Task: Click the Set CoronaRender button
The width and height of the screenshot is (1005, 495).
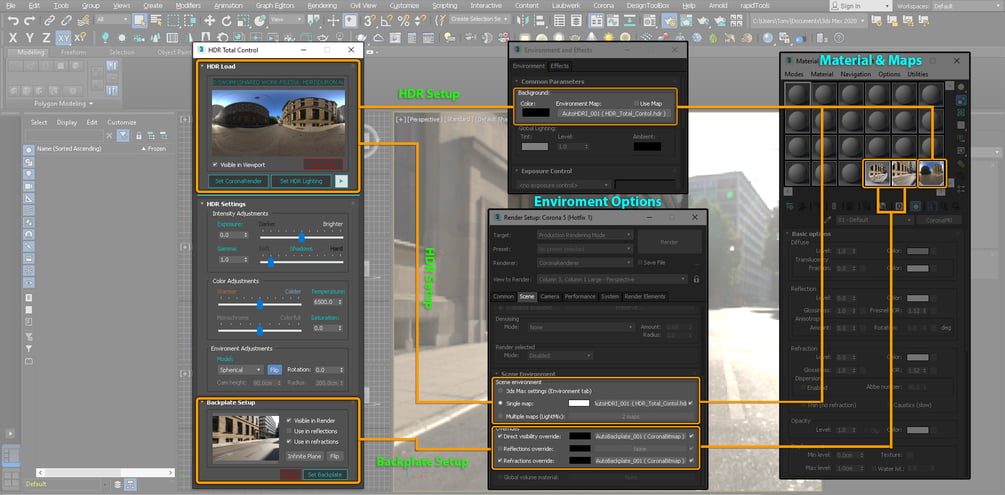Action: coord(238,181)
